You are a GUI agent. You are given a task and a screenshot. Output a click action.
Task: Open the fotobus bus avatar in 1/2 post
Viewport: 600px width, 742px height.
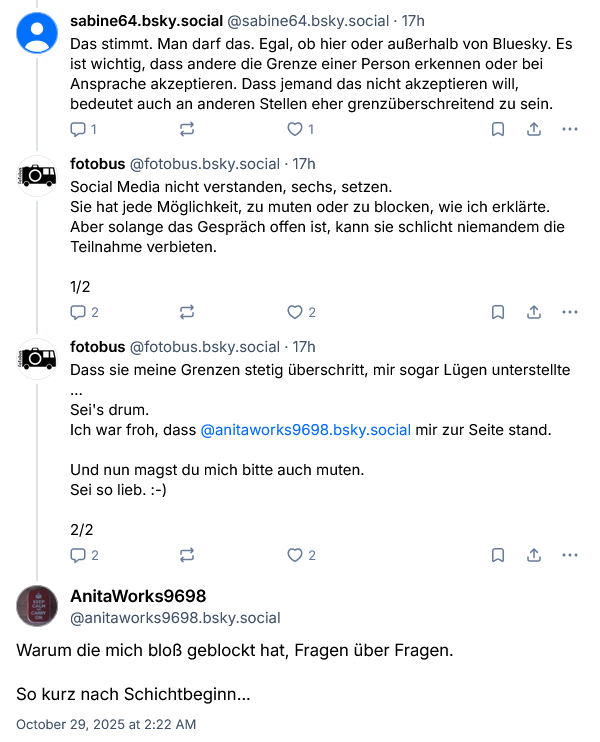[x=38, y=176]
